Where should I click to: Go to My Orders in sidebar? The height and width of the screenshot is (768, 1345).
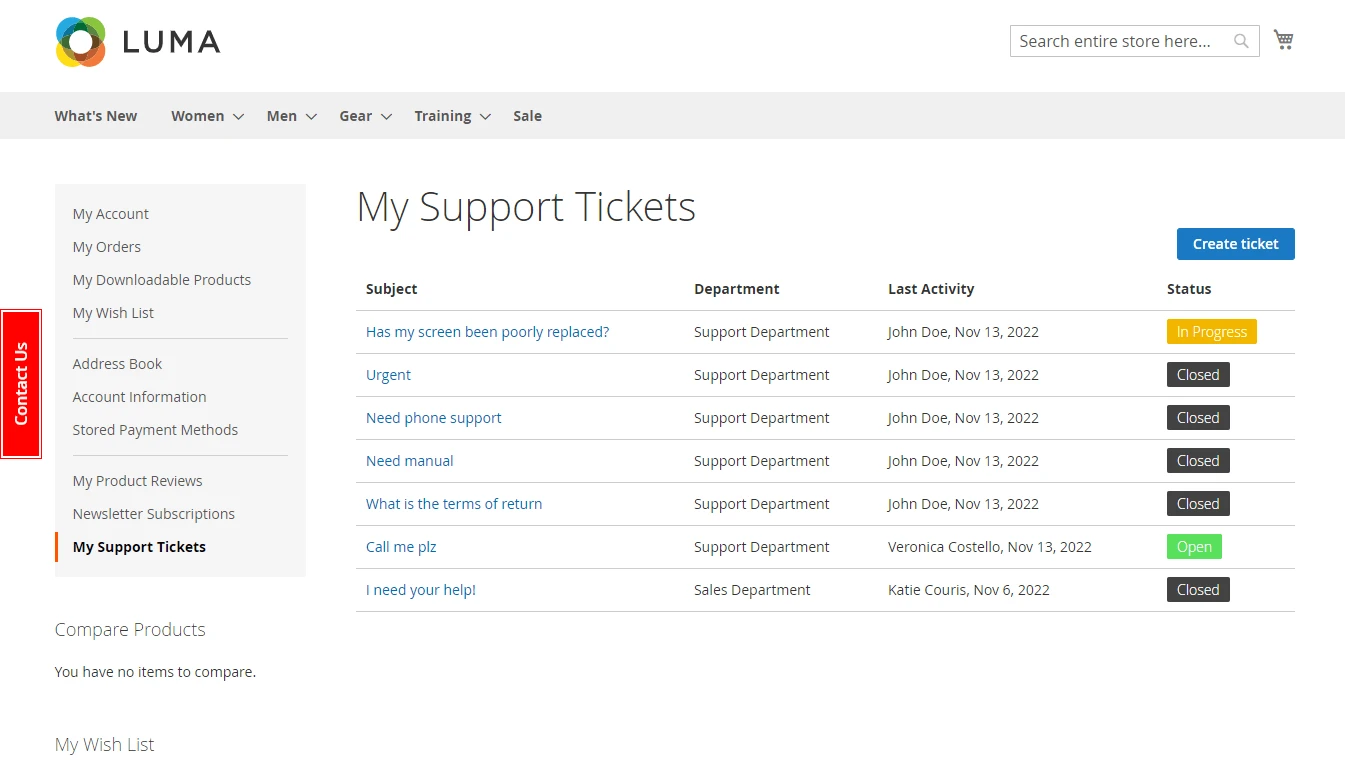click(x=106, y=247)
